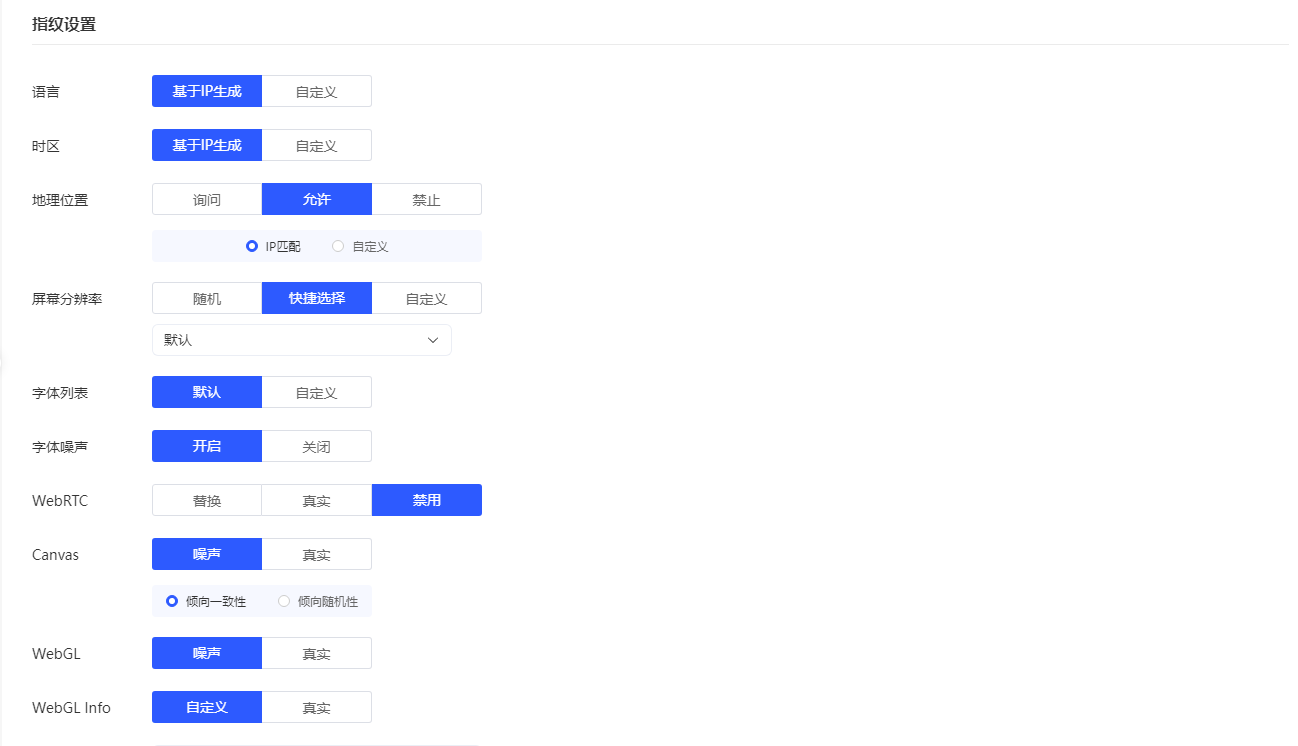Switch 屏幕分辨率 to 自定义
Image resolution: width=1298 pixels, height=746 pixels.
pyautogui.click(x=427, y=297)
